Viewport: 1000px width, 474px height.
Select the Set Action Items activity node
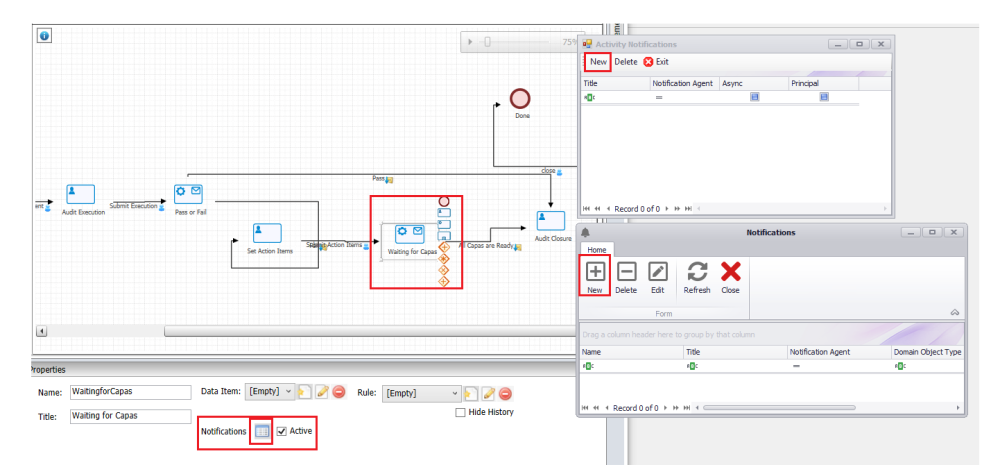[267, 233]
